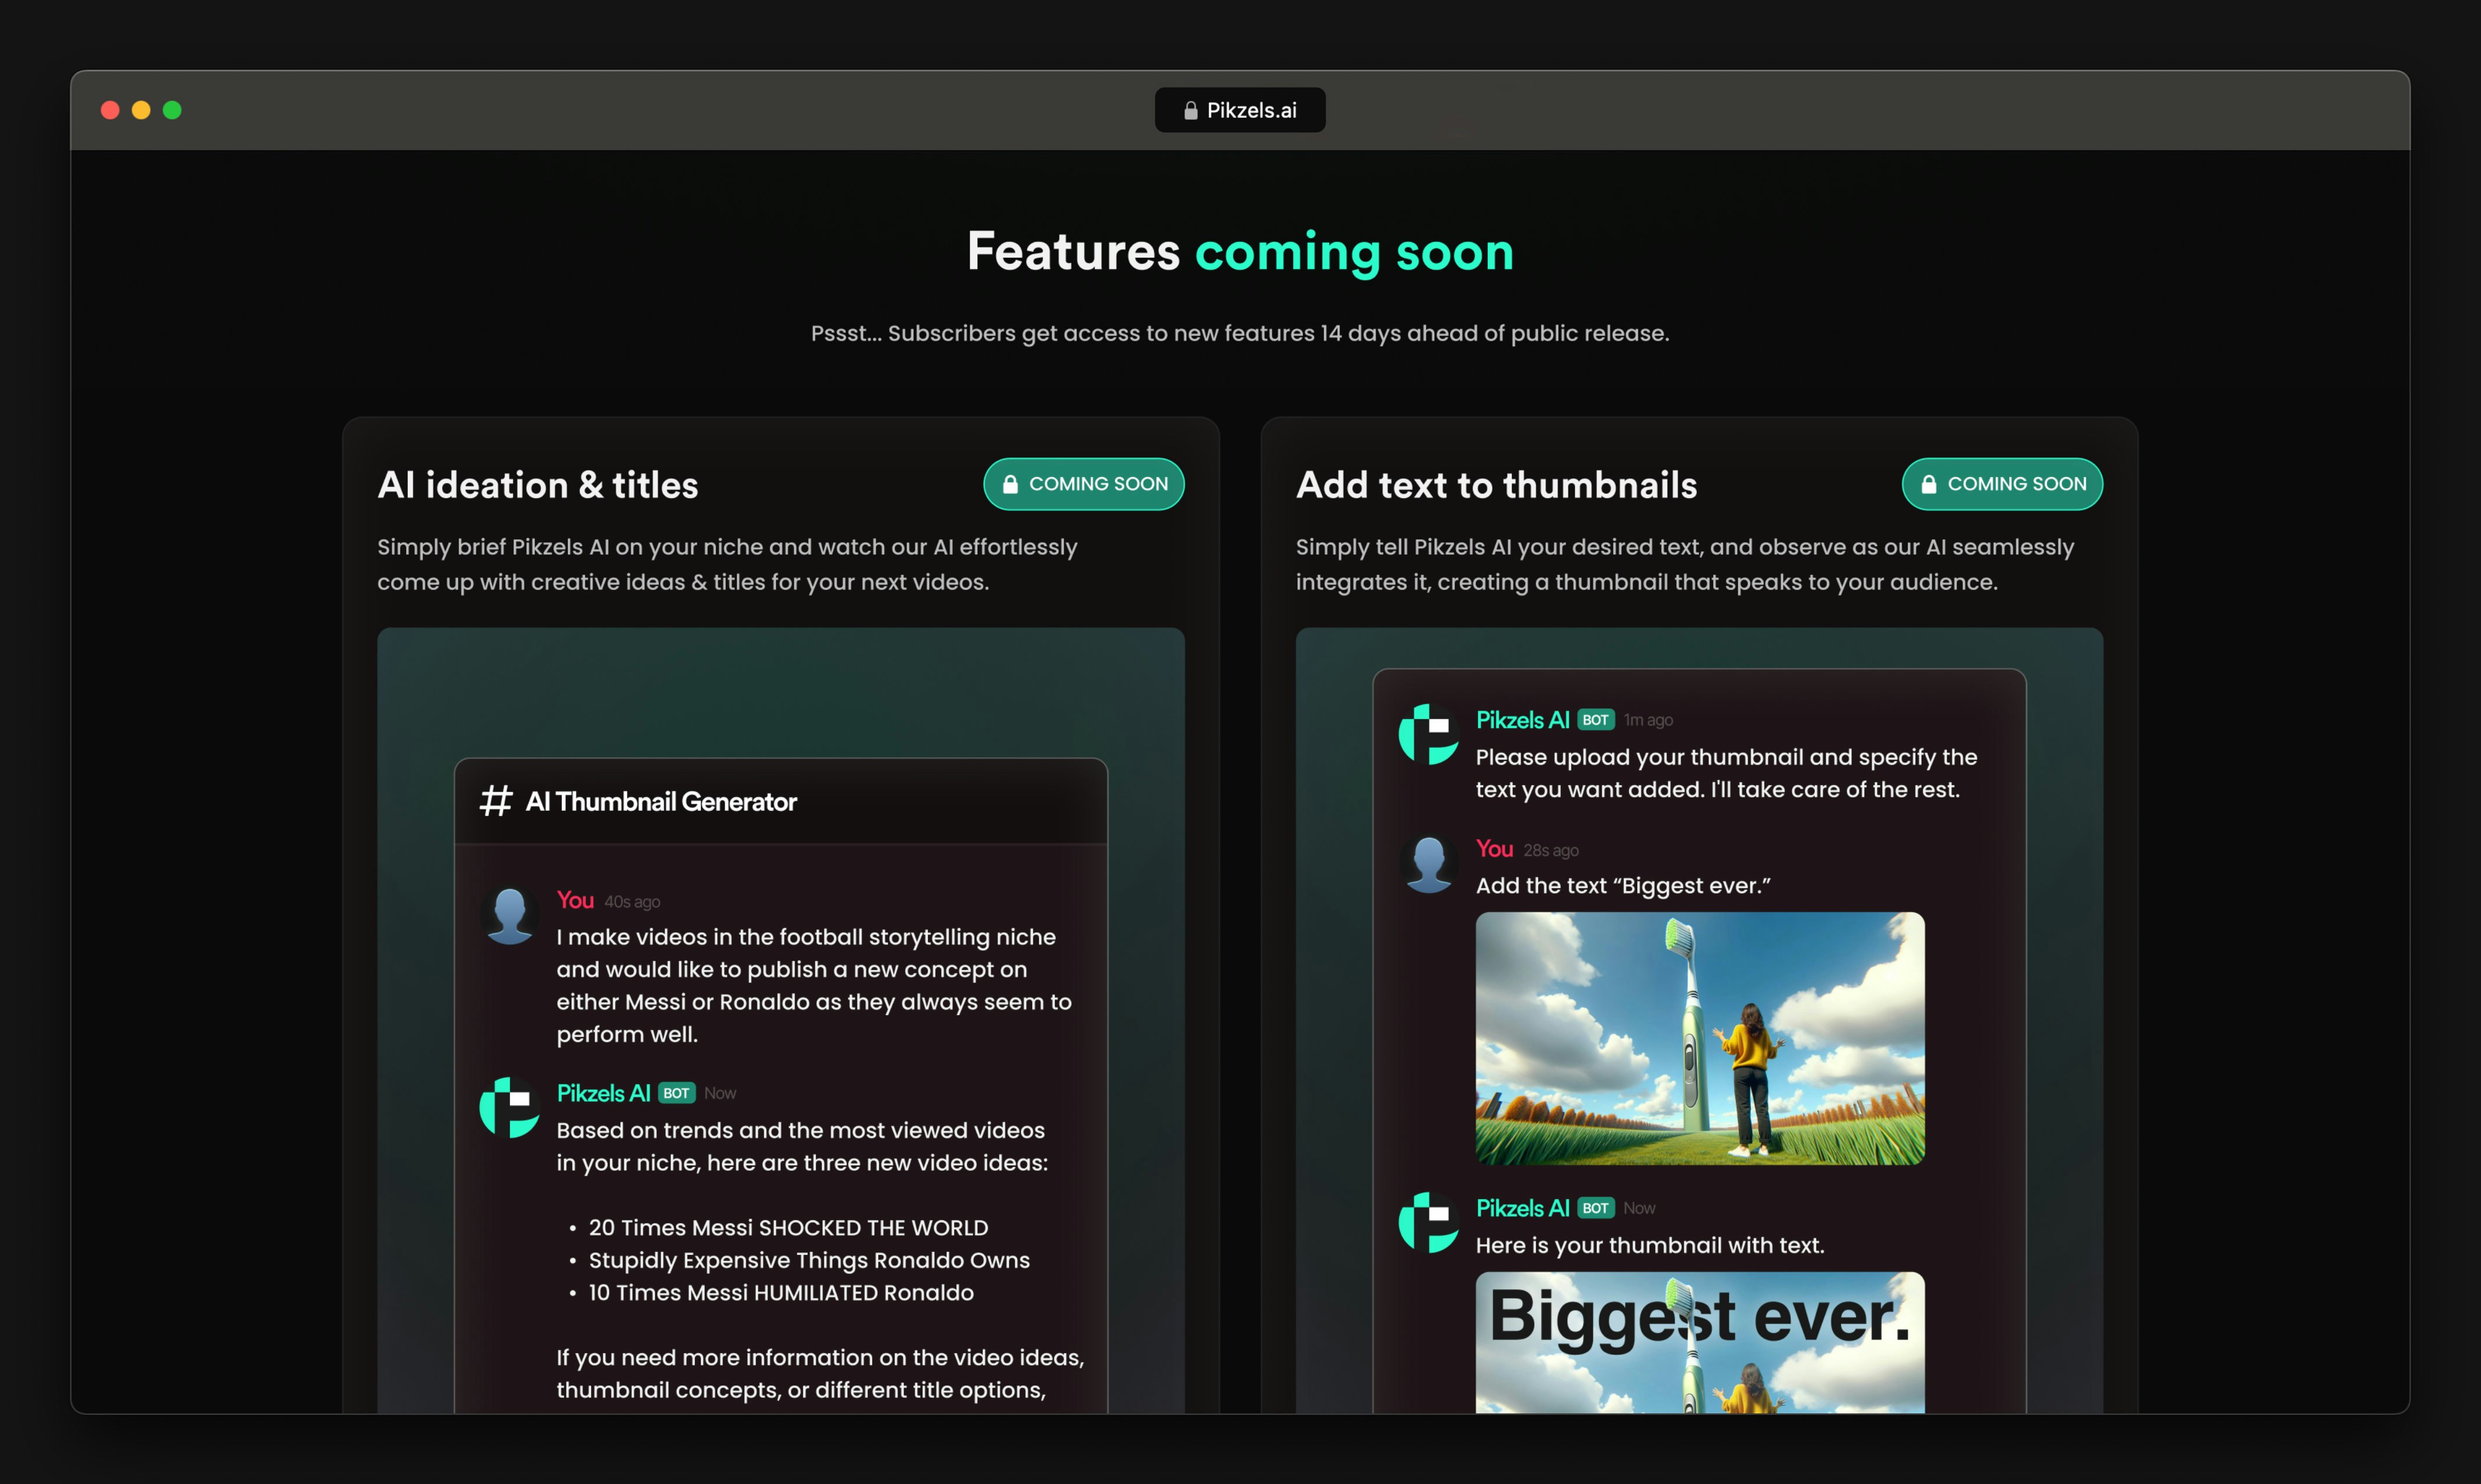Viewport: 2481px width, 1484px height.
Task: Click the Pikzels AI name on the 1m ago message
Action: tap(1522, 720)
